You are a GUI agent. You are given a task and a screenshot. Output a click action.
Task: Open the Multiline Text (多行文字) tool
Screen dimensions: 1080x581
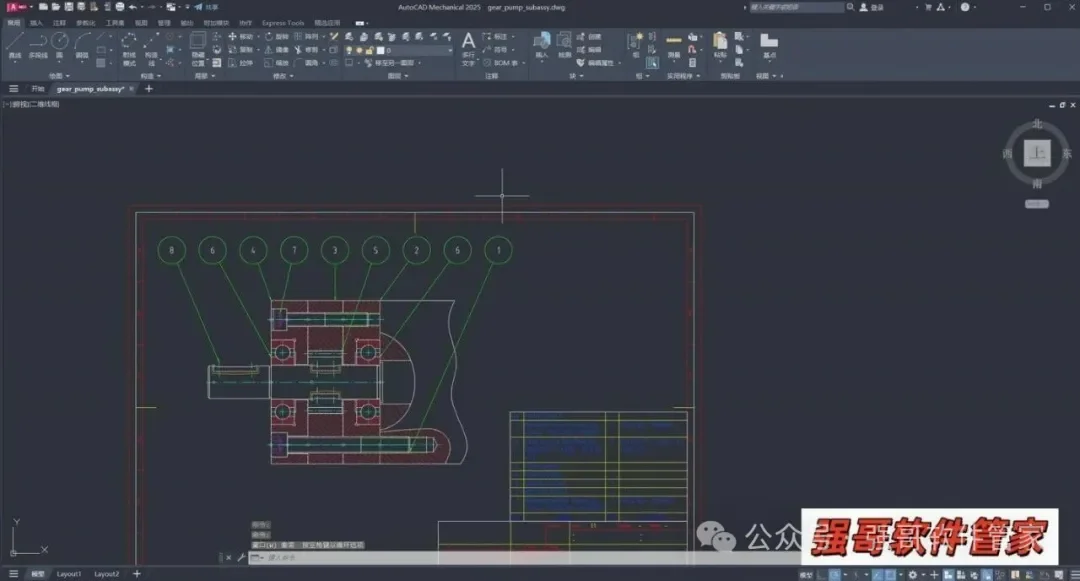coord(468,48)
